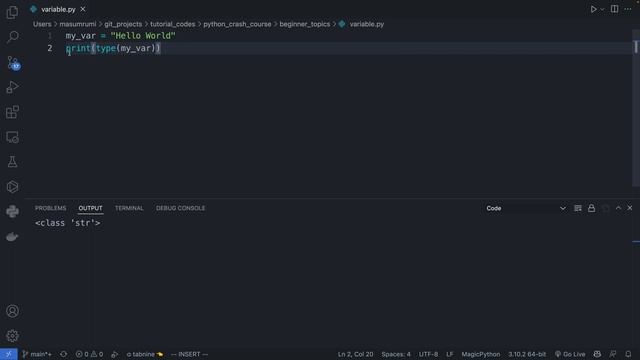The width and height of the screenshot is (640, 360).
Task: Click the tabnine status item
Action: 144,354
